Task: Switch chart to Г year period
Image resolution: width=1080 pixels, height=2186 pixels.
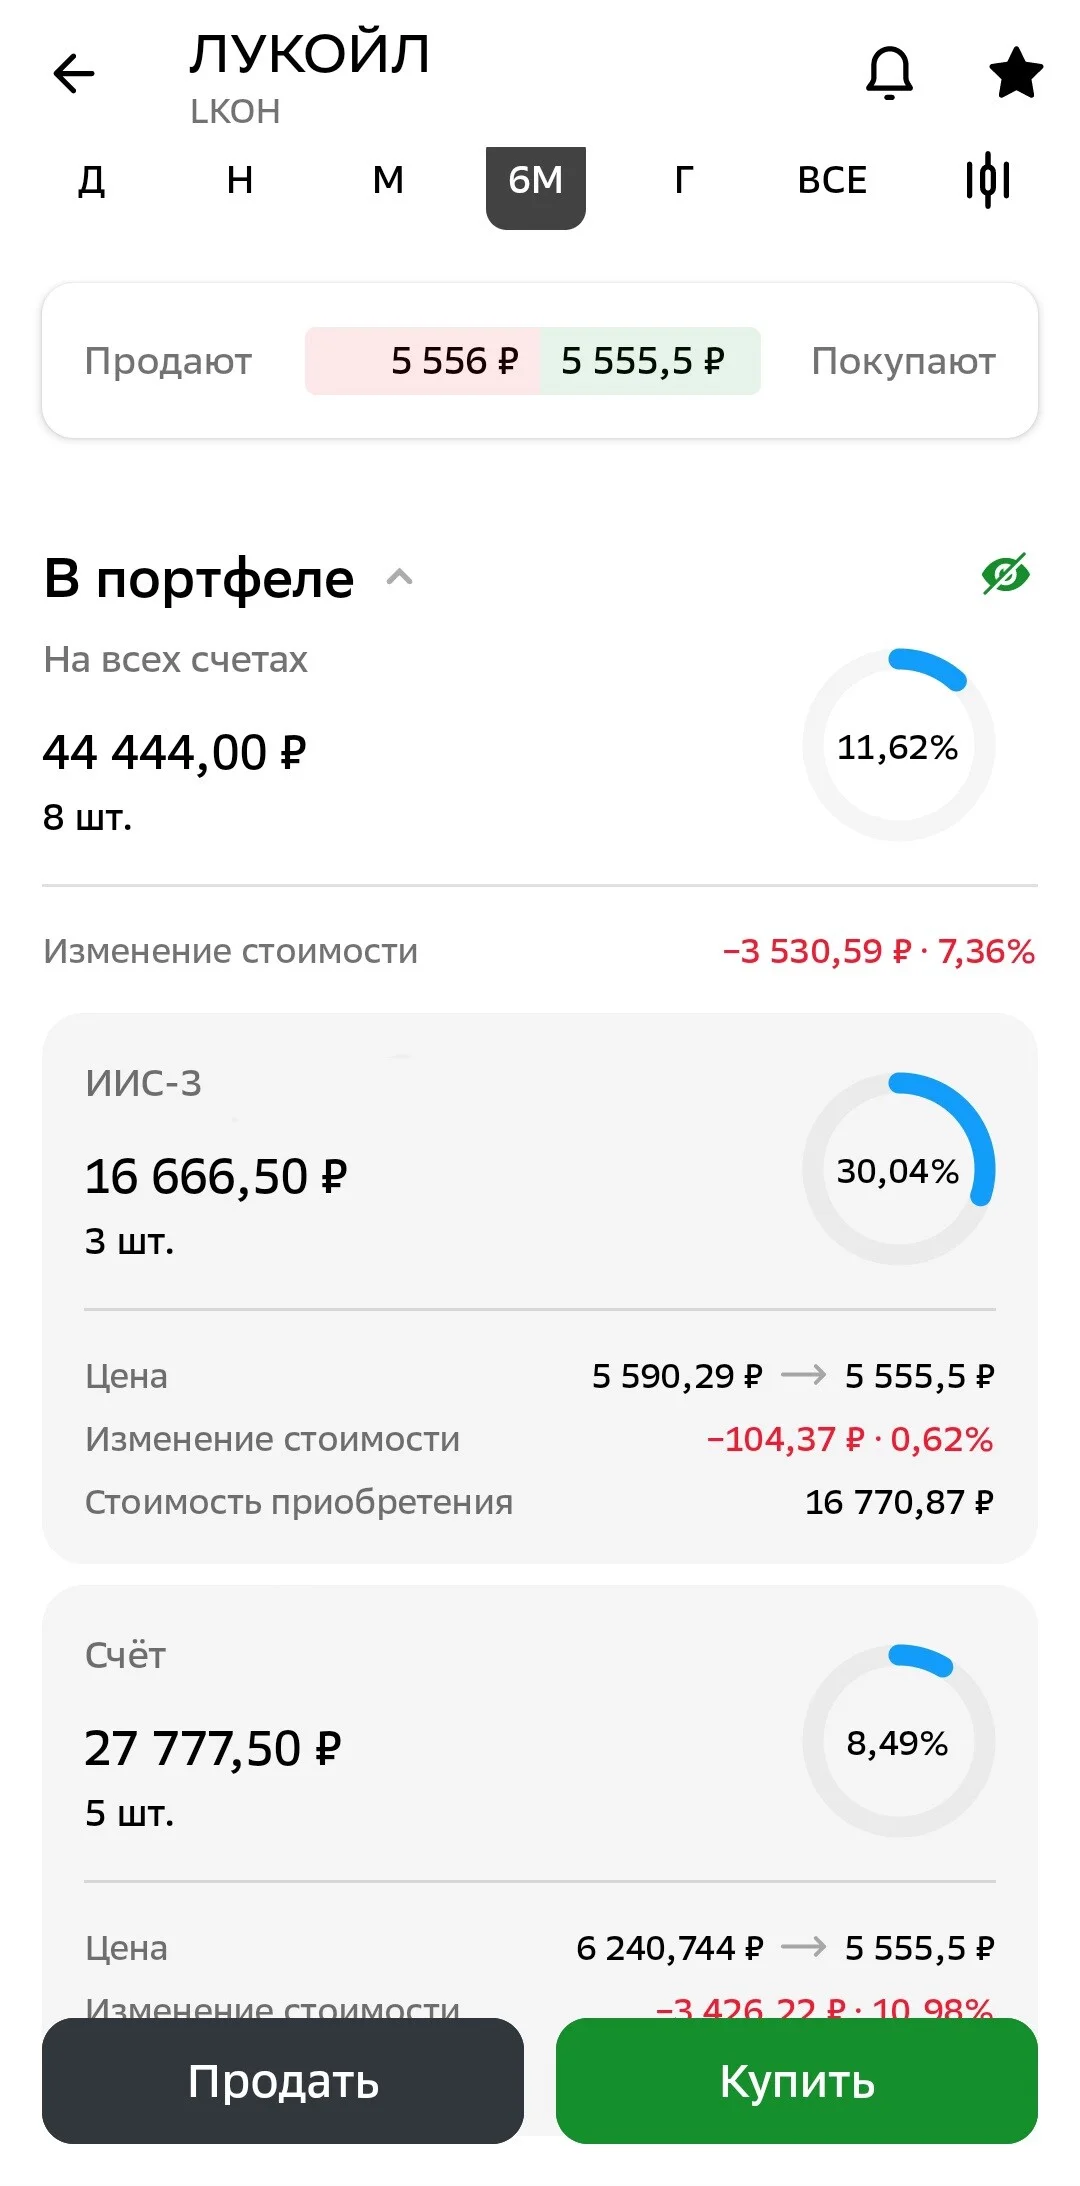Action: tap(684, 181)
